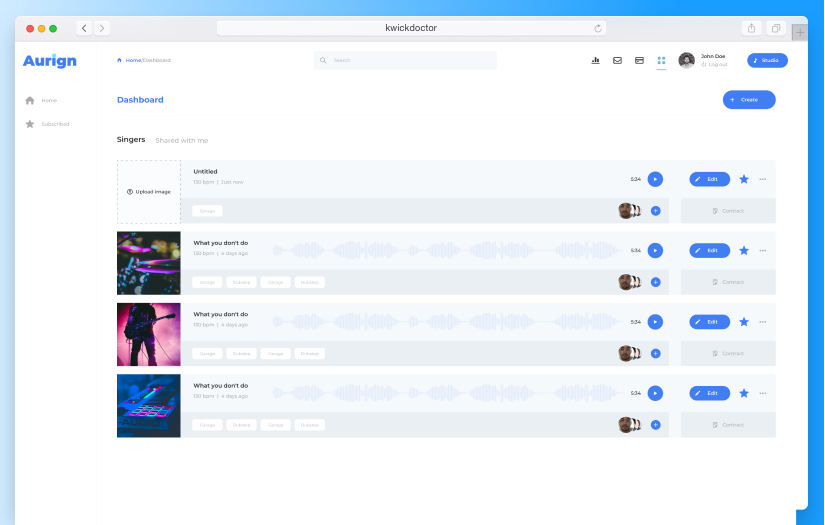
Task: Click the Dashboard heading
Action: coord(140,100)
